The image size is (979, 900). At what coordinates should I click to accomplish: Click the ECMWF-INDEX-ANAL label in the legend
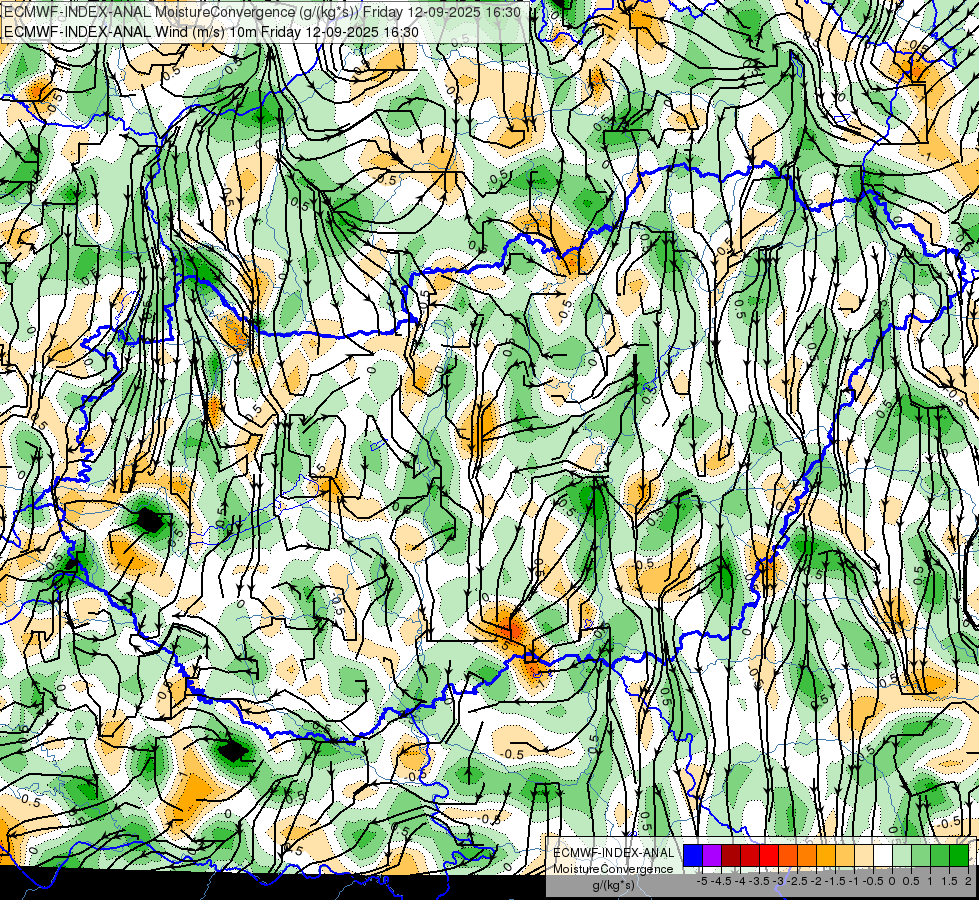613,853
